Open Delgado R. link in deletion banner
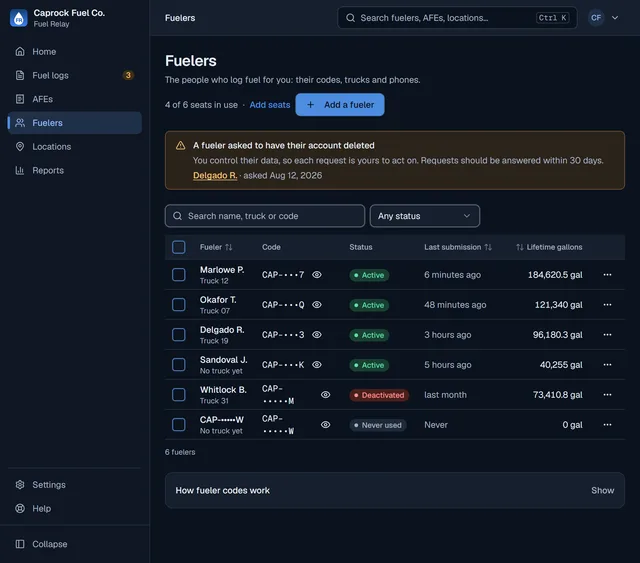Image resolution: width=640 pixels, height=563 pixels. [215, 176]
